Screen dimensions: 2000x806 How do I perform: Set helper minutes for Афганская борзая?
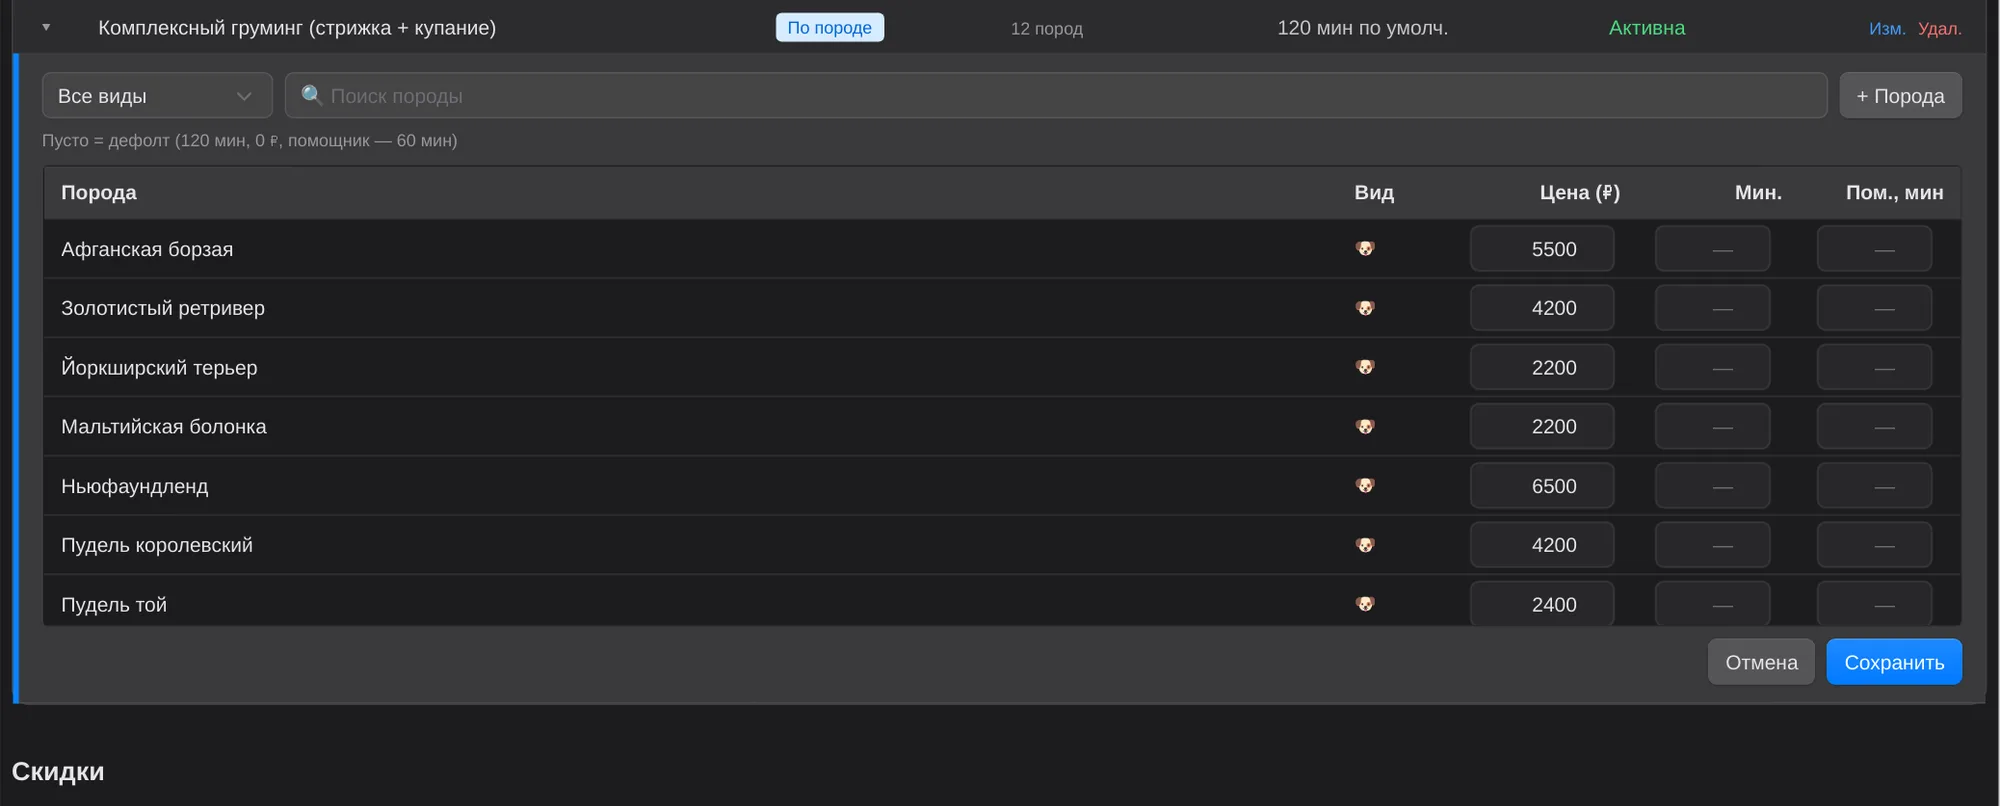(x=1874, y=249)
